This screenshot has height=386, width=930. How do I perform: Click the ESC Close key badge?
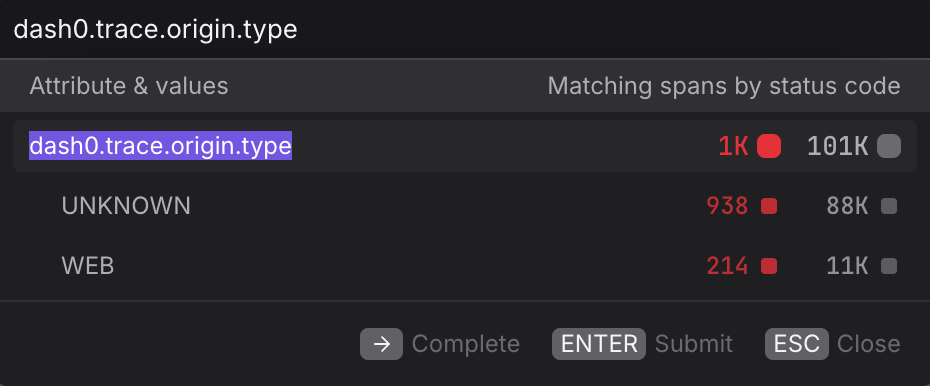tap(797, 344)
